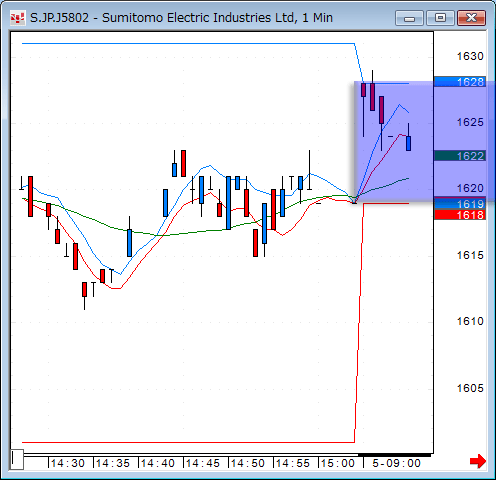Click the 1618 red price label
This screenshot has height=480, width=496.
click(x=460, y=215)
